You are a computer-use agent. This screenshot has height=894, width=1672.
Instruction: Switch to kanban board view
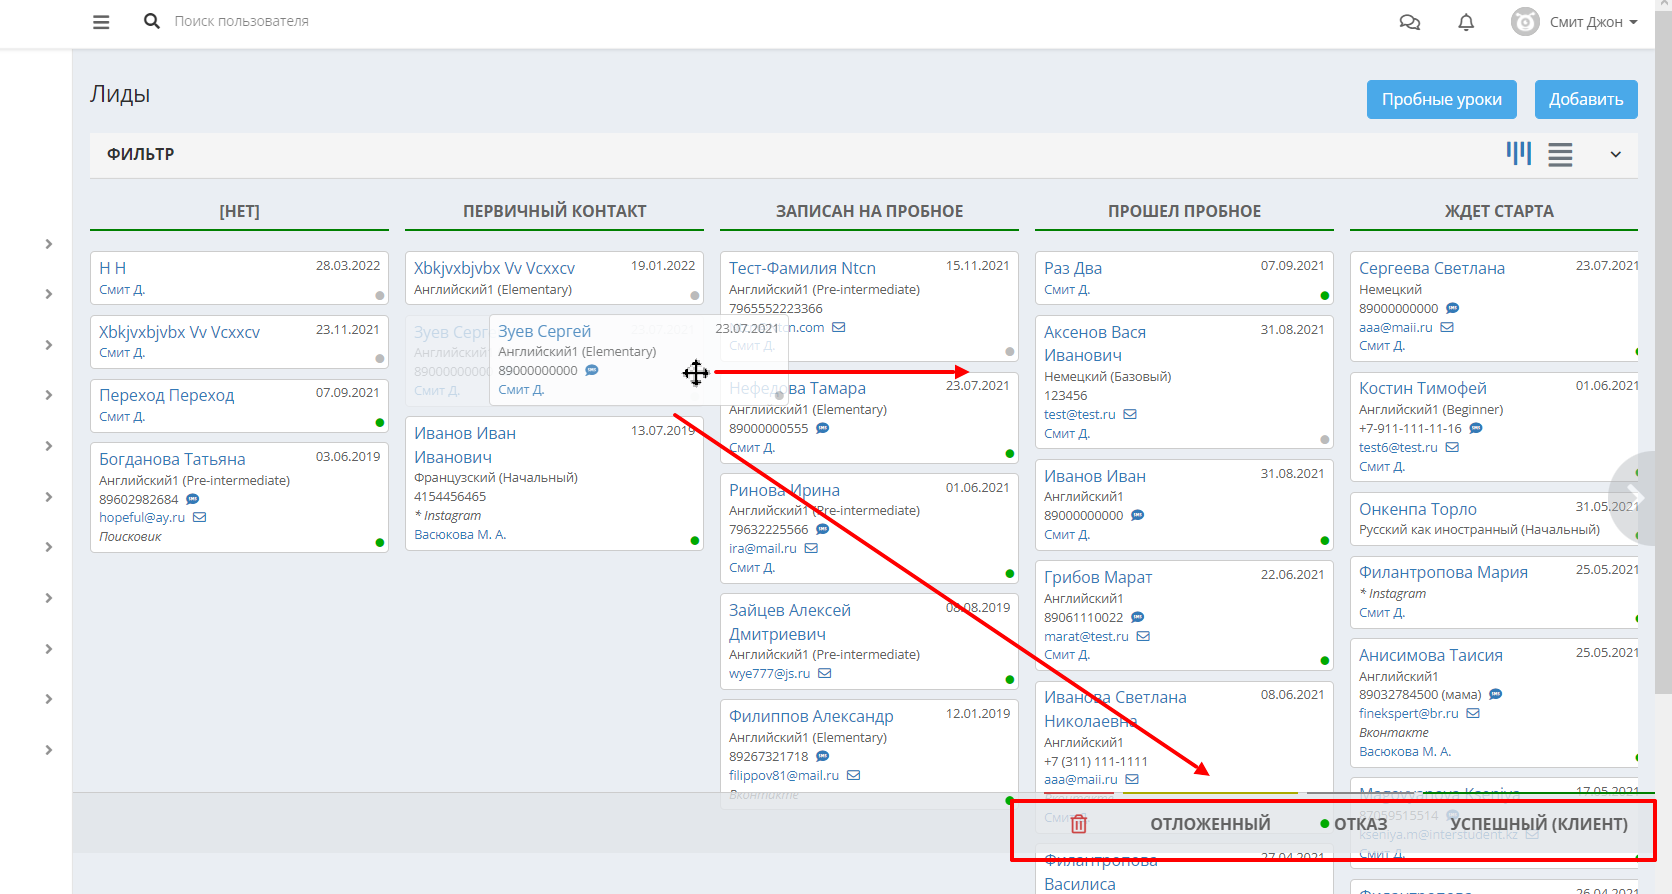pyautogui.click(x=1519, y=153)
